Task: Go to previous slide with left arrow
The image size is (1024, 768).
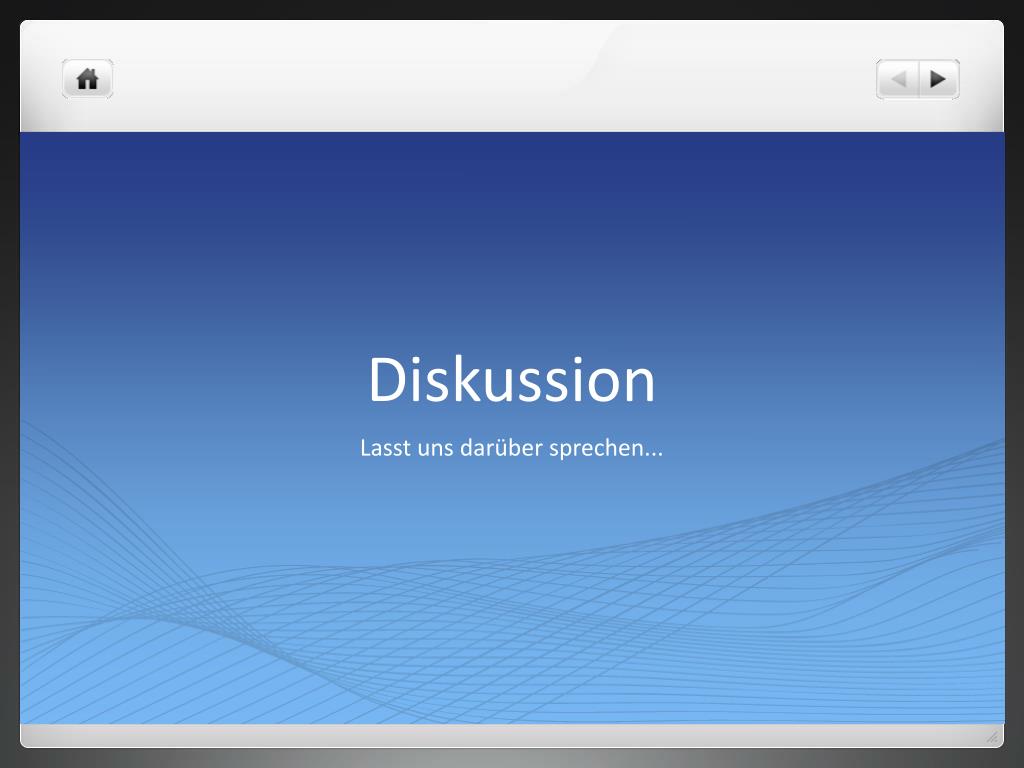Action: [897, 79]
